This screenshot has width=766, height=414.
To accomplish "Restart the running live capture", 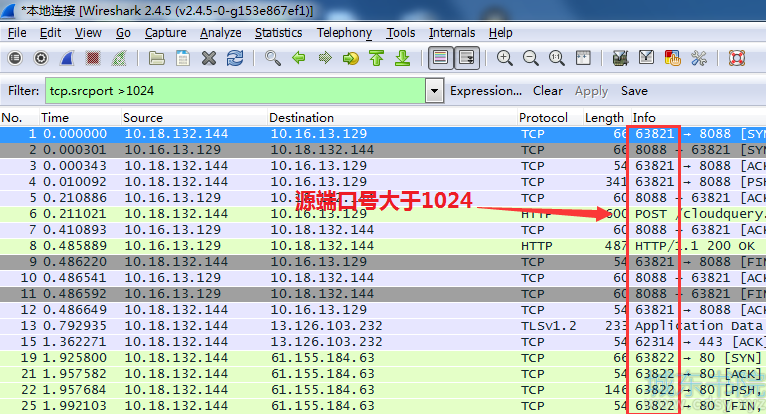I will (119, 59).
